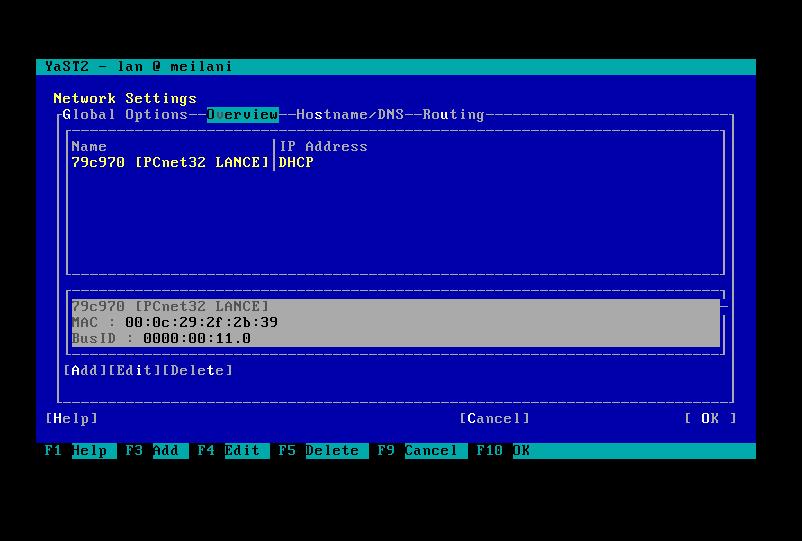Click the F5 Delete function key label

[x=323, y=450]
